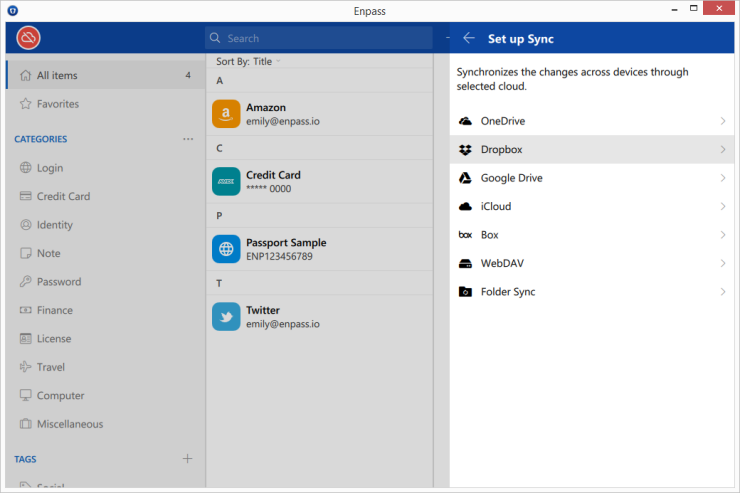Click the License card icon

tap(25, 339)
